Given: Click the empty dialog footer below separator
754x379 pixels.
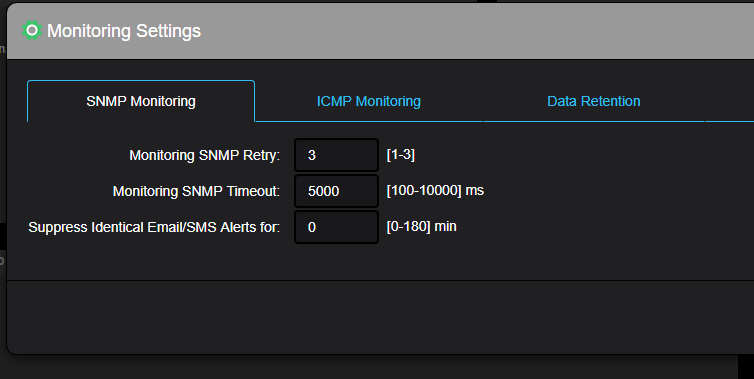Looking at the screenshot, I should [x=380, y=316].
